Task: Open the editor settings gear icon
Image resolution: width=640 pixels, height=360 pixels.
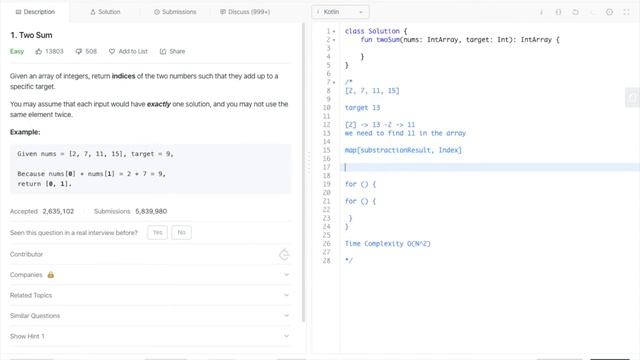Action: tap(609, 12)
